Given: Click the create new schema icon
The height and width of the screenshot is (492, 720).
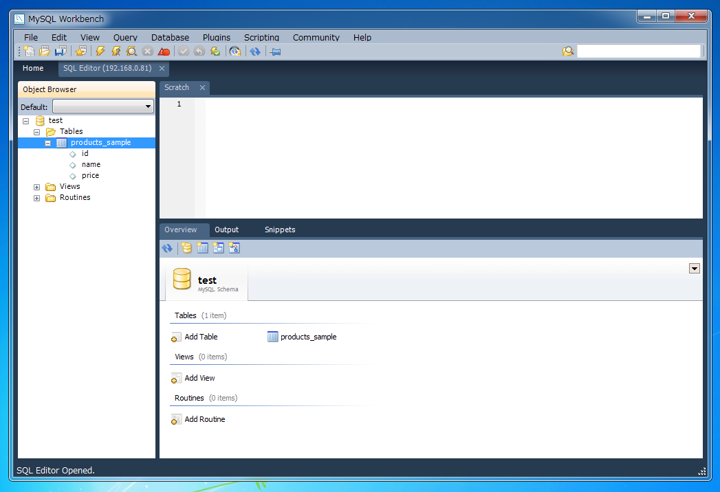Looking at the screenshot, I should tap(186, 249).
